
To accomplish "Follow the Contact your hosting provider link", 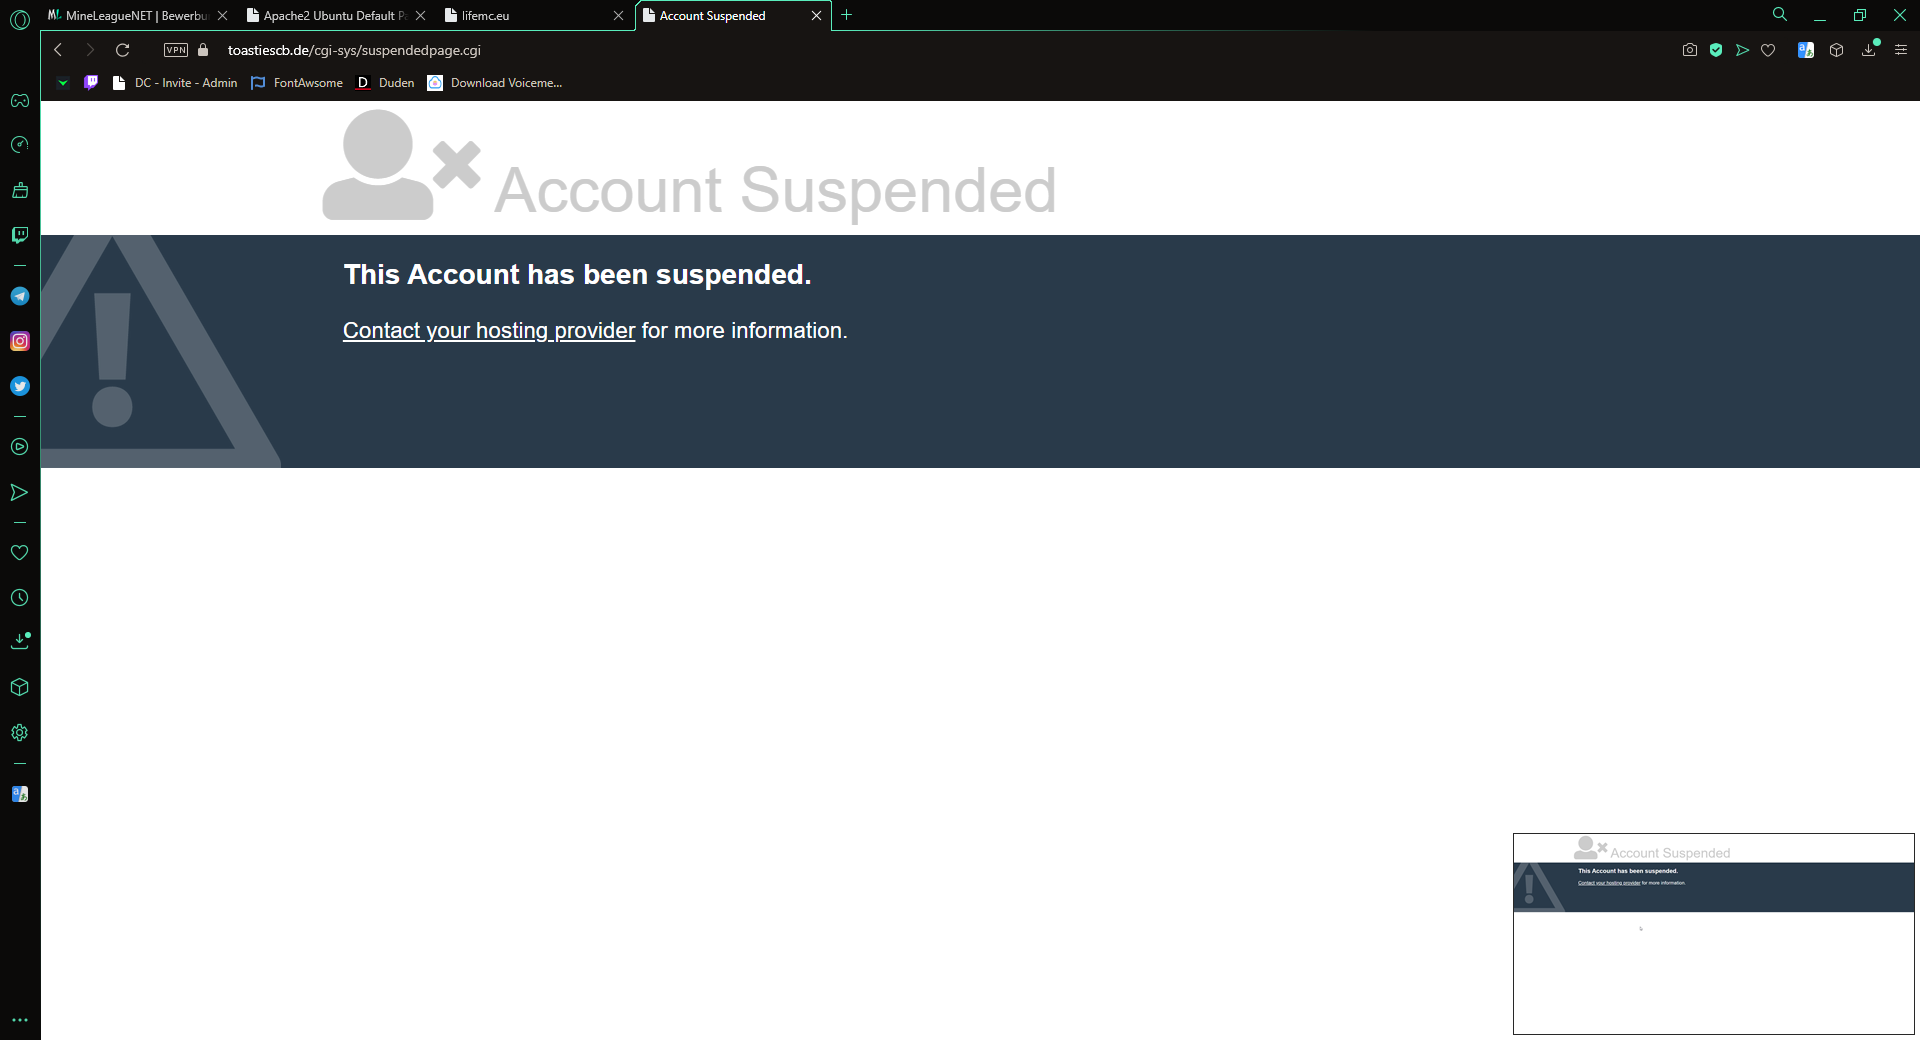I will (x=489, y=331).
